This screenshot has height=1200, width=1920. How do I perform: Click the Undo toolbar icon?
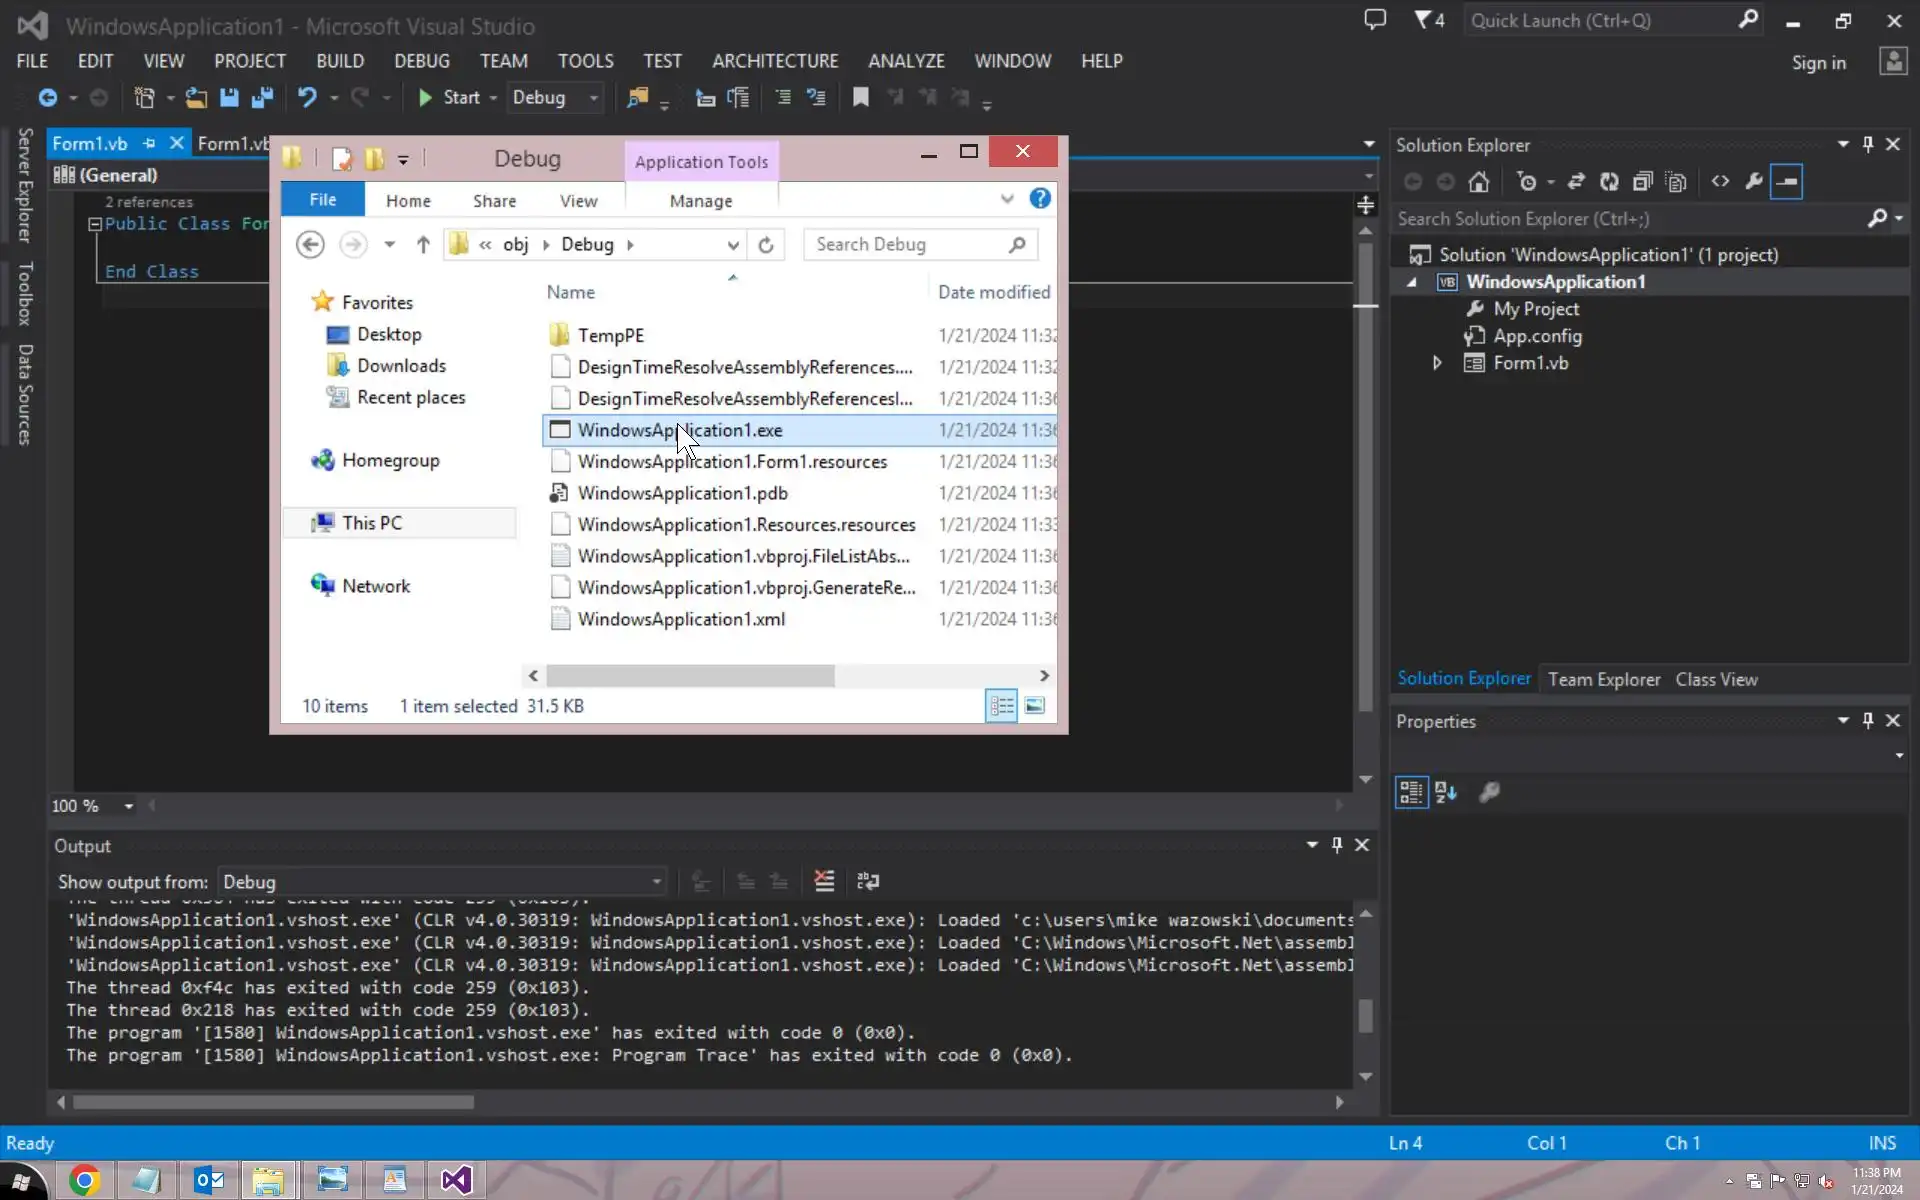[x=307, y=98]
